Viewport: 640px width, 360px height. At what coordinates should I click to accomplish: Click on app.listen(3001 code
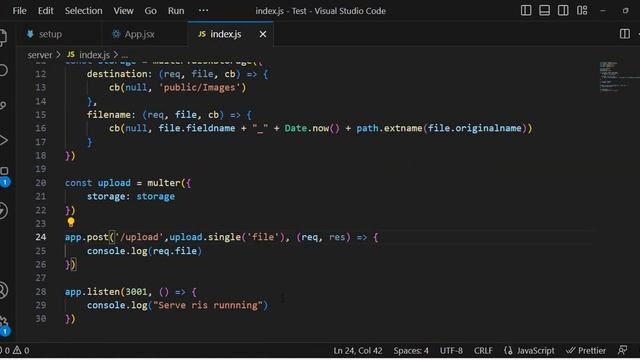[x=106, y=291]
